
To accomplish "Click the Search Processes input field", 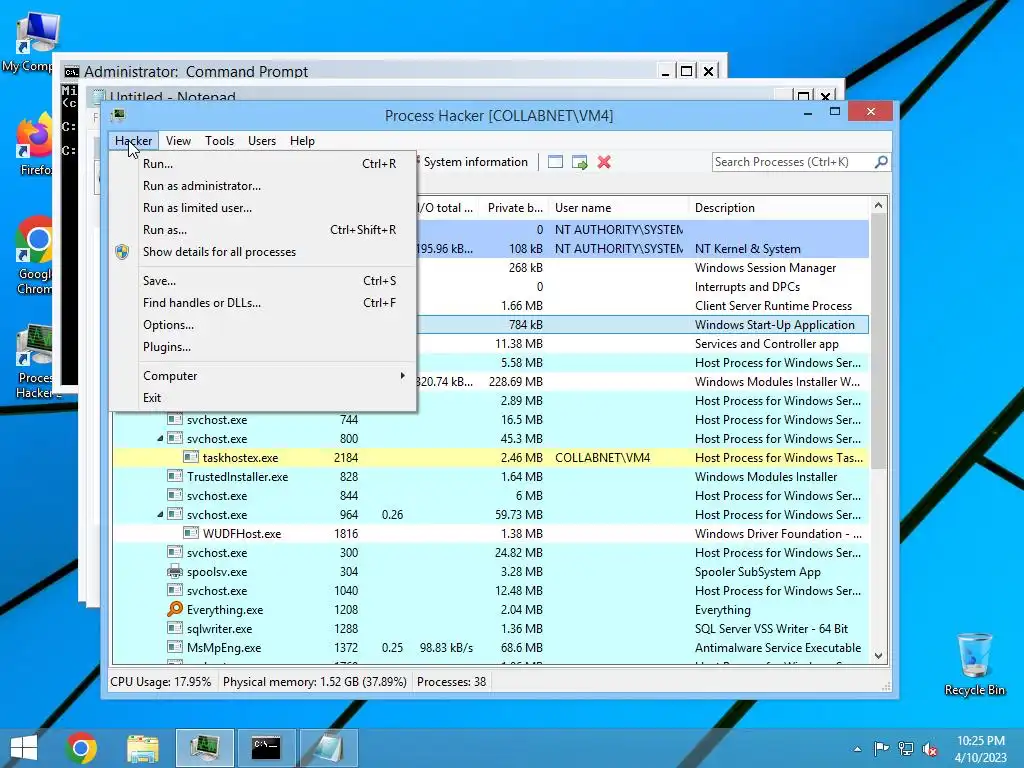I will pos(793,162).
